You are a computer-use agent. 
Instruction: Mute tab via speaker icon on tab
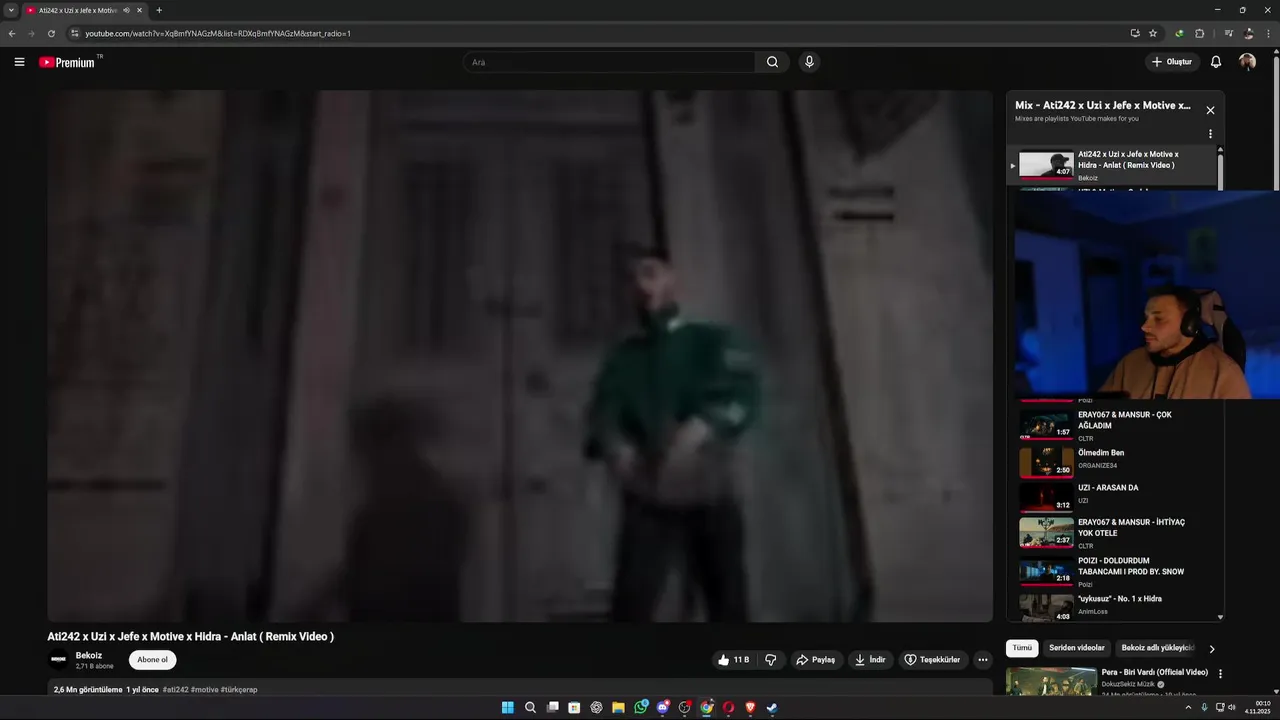pos(126,10)
